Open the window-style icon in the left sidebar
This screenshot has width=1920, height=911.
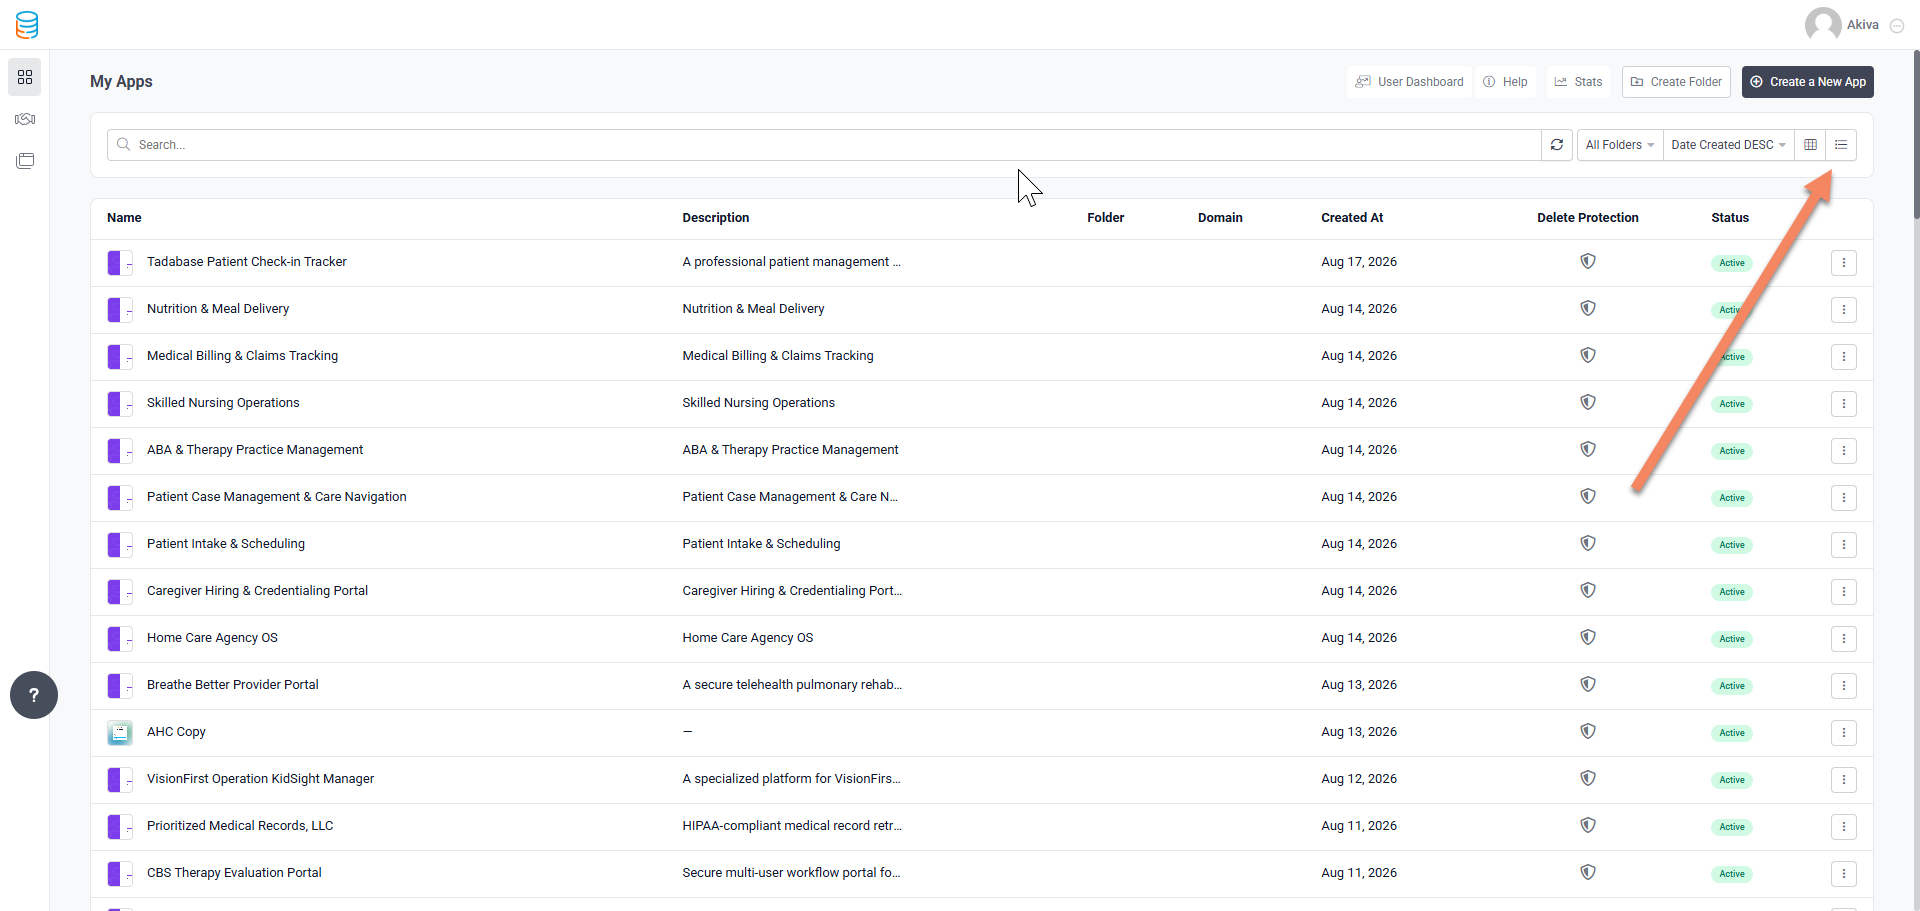[x=25, y=160]
